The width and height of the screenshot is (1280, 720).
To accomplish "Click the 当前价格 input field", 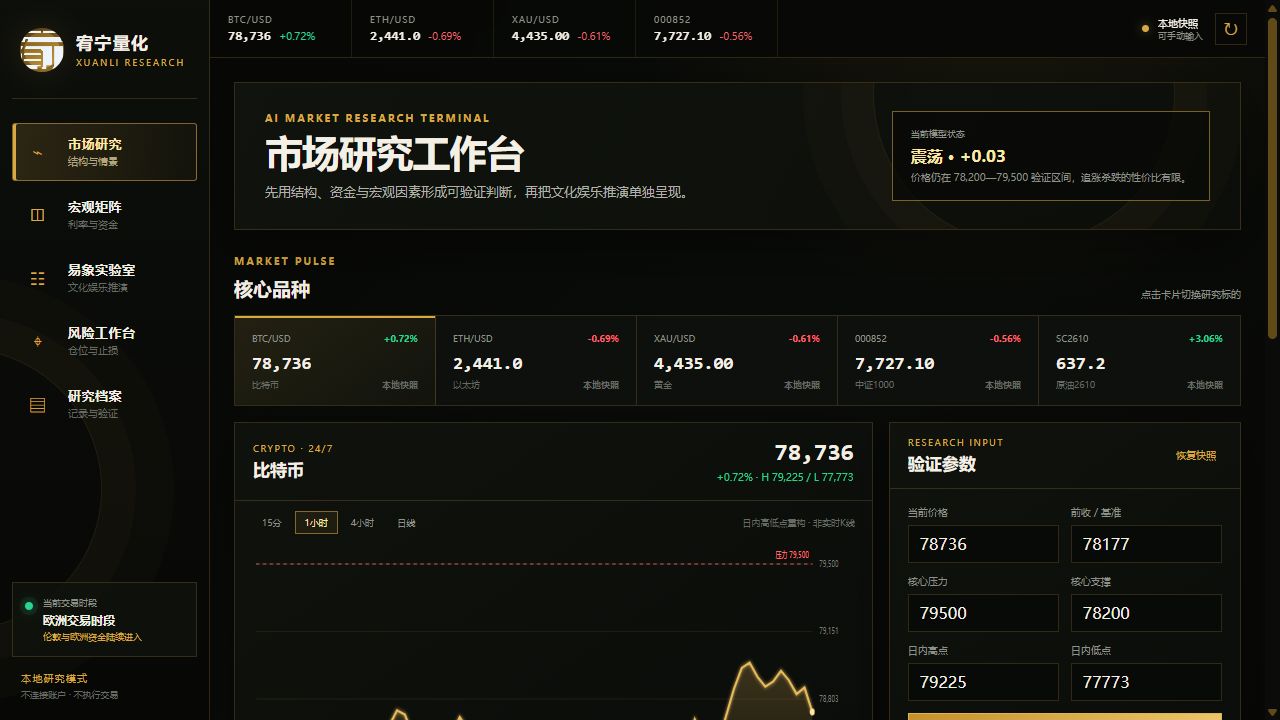I will [x=983, y=544].
